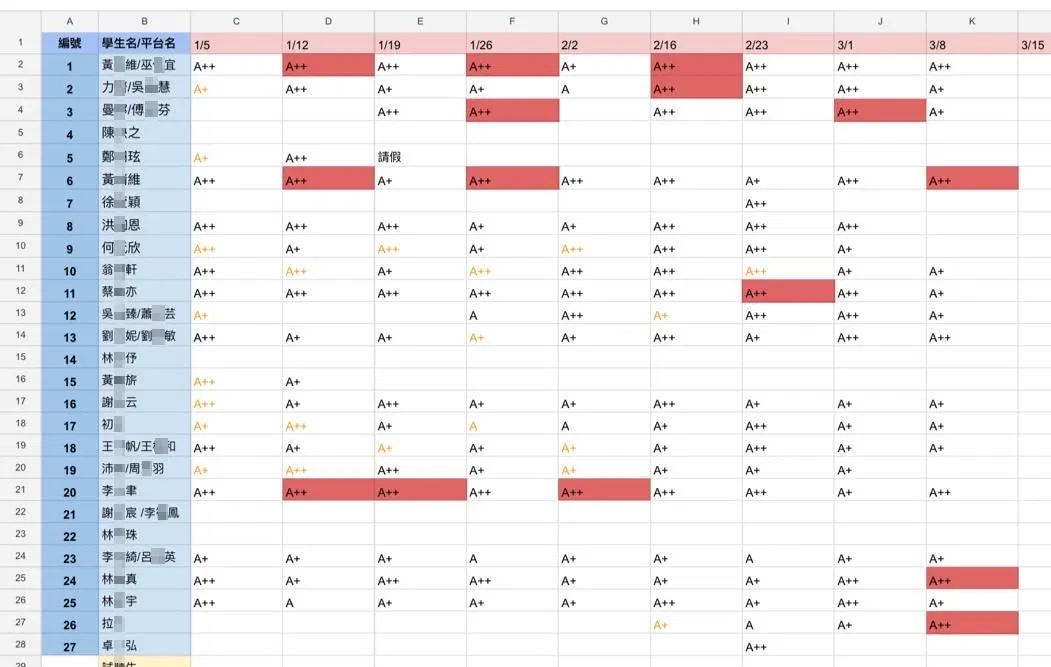Screen dimensions: 1051x667
Task: Select red A++ cell in row 4 column J
Action: point(880,111)
